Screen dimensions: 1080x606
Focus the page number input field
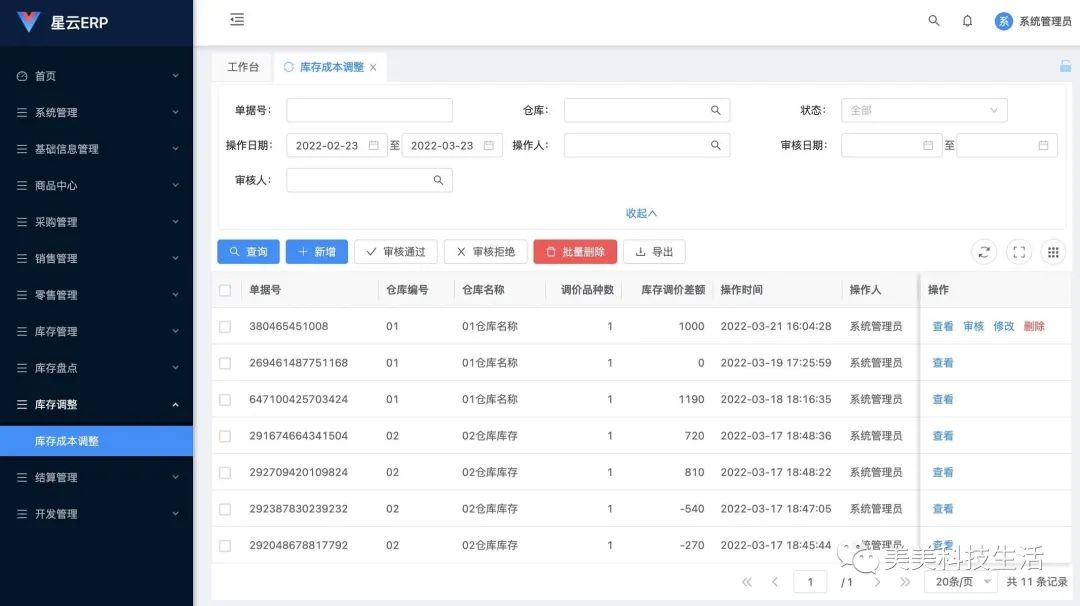coord(810,582)
